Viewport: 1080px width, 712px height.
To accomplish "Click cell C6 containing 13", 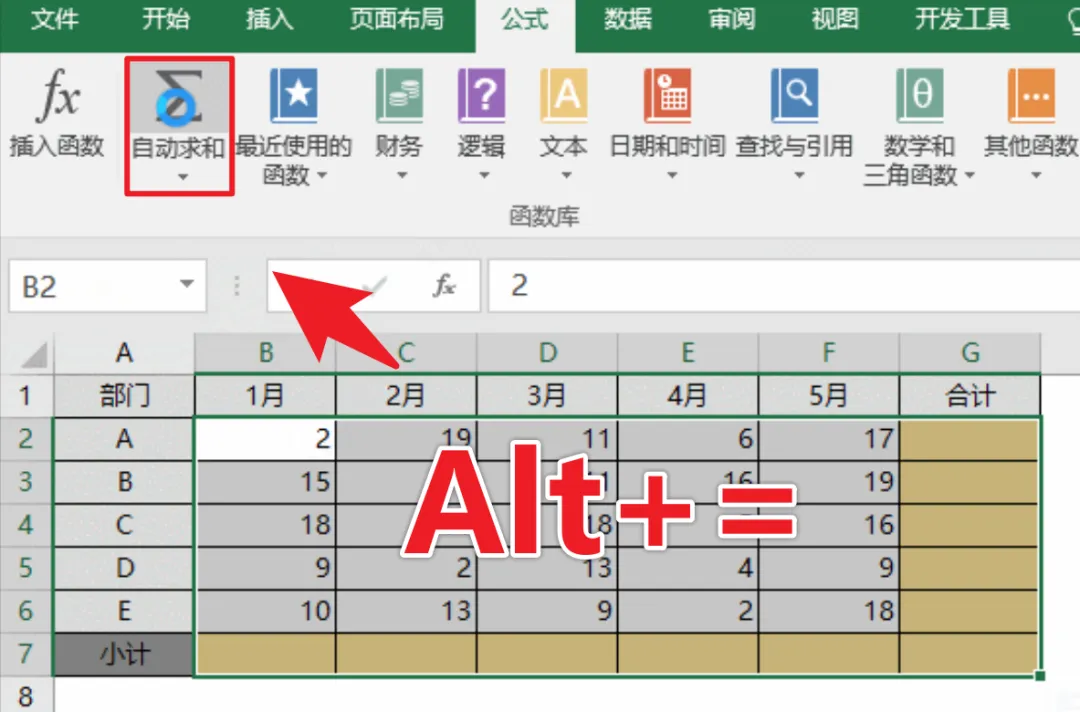I will pos(406,611).
